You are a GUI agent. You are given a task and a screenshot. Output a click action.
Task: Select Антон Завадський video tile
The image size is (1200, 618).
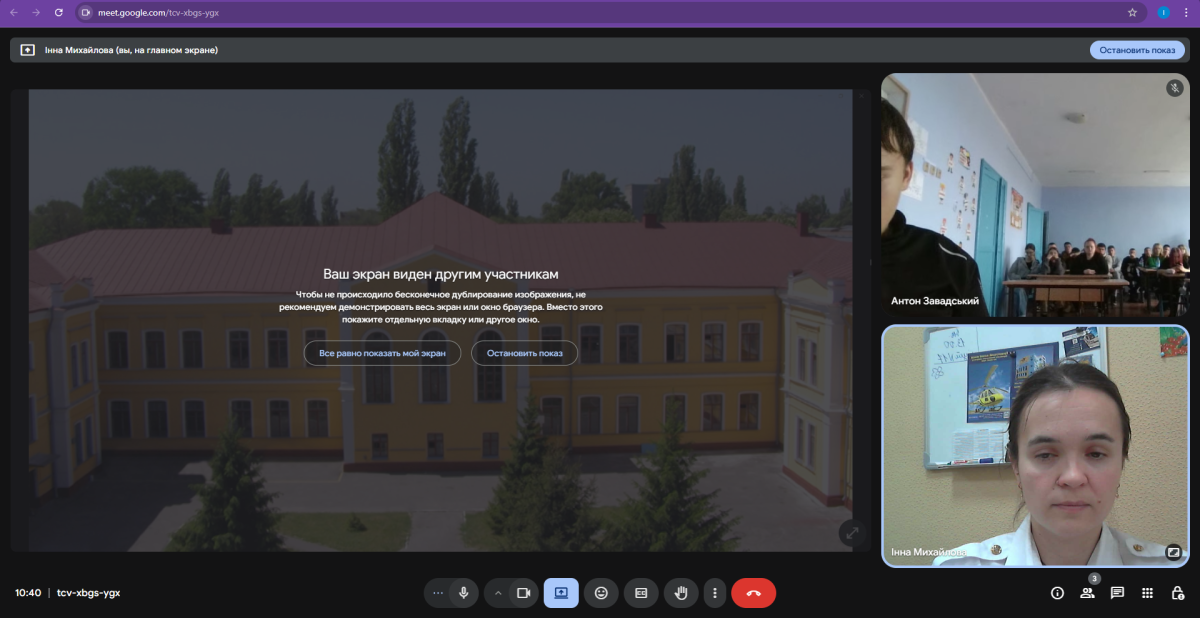point(1035,195)
